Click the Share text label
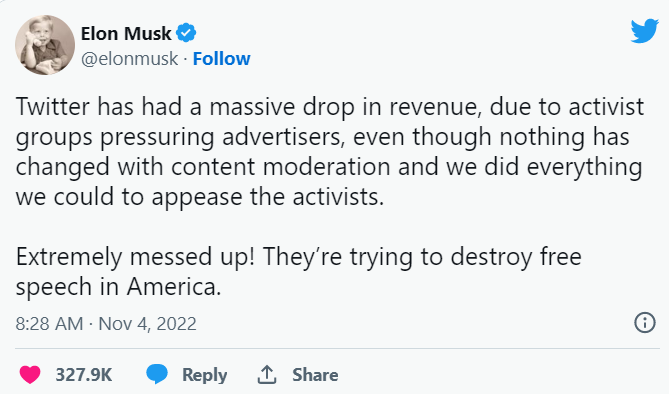This screenshot has width=669, height=394. point(315,375)
